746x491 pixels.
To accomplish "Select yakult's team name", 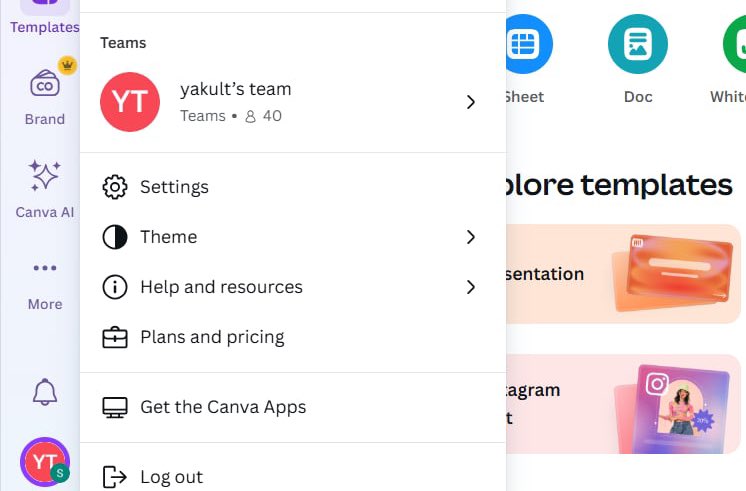I will click(x=236, y=89).
